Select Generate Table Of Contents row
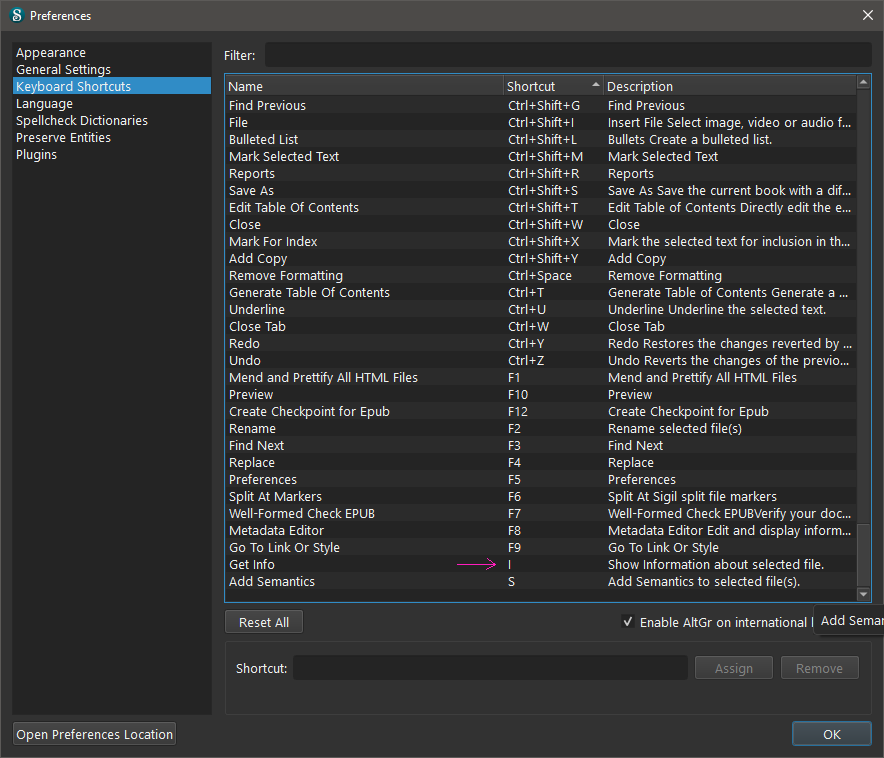 point(541,292)
